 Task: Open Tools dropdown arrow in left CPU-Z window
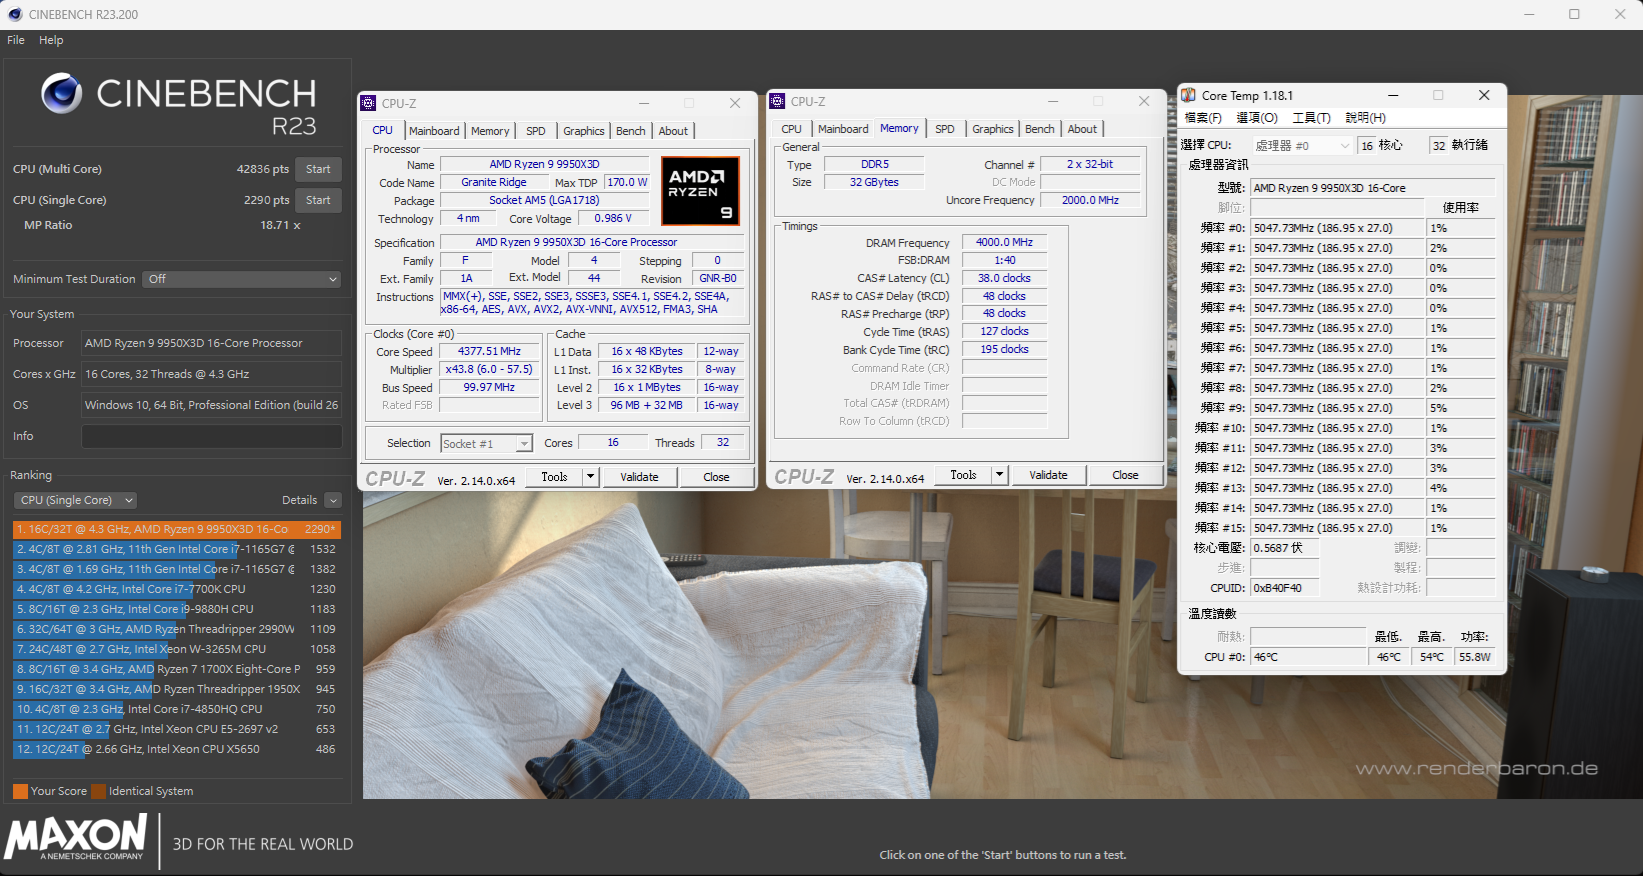[x=591, y=477]
